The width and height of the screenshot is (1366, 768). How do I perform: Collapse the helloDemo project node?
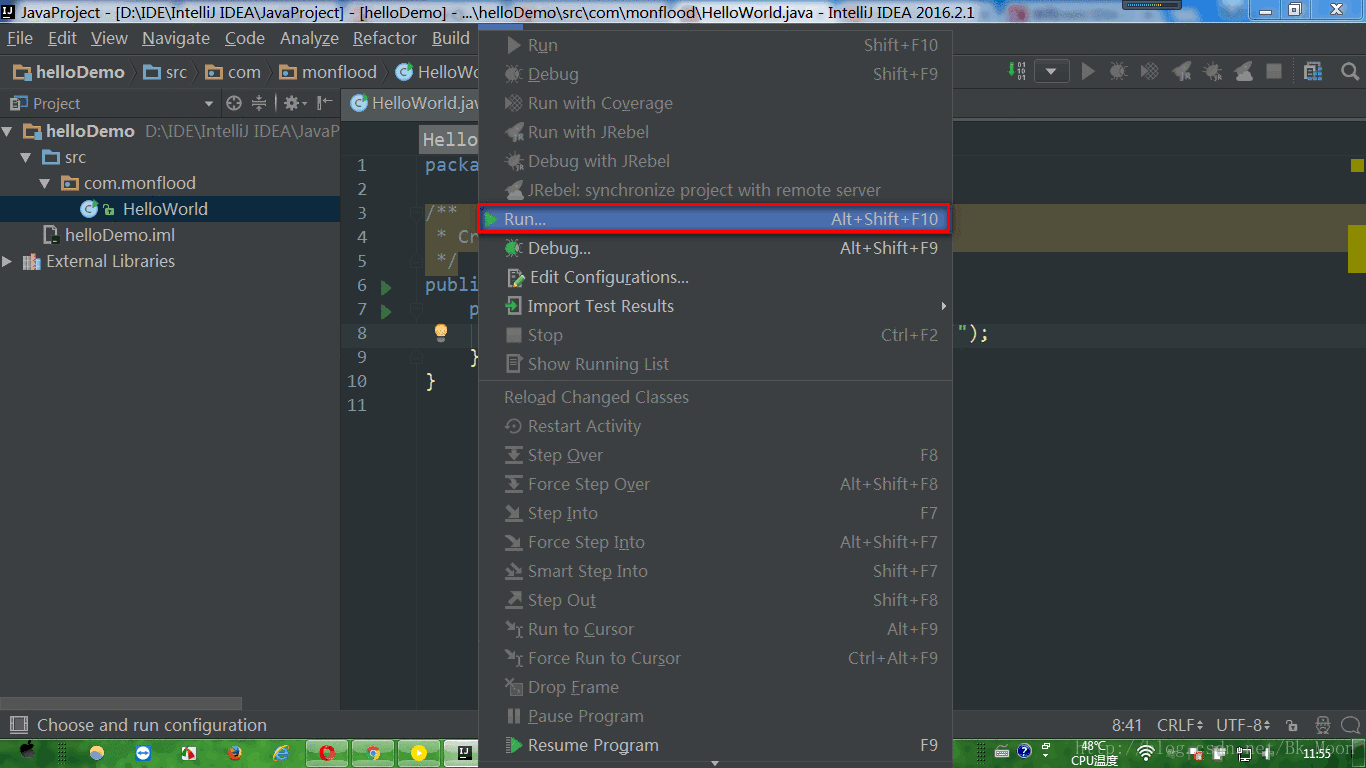[9, 131]
